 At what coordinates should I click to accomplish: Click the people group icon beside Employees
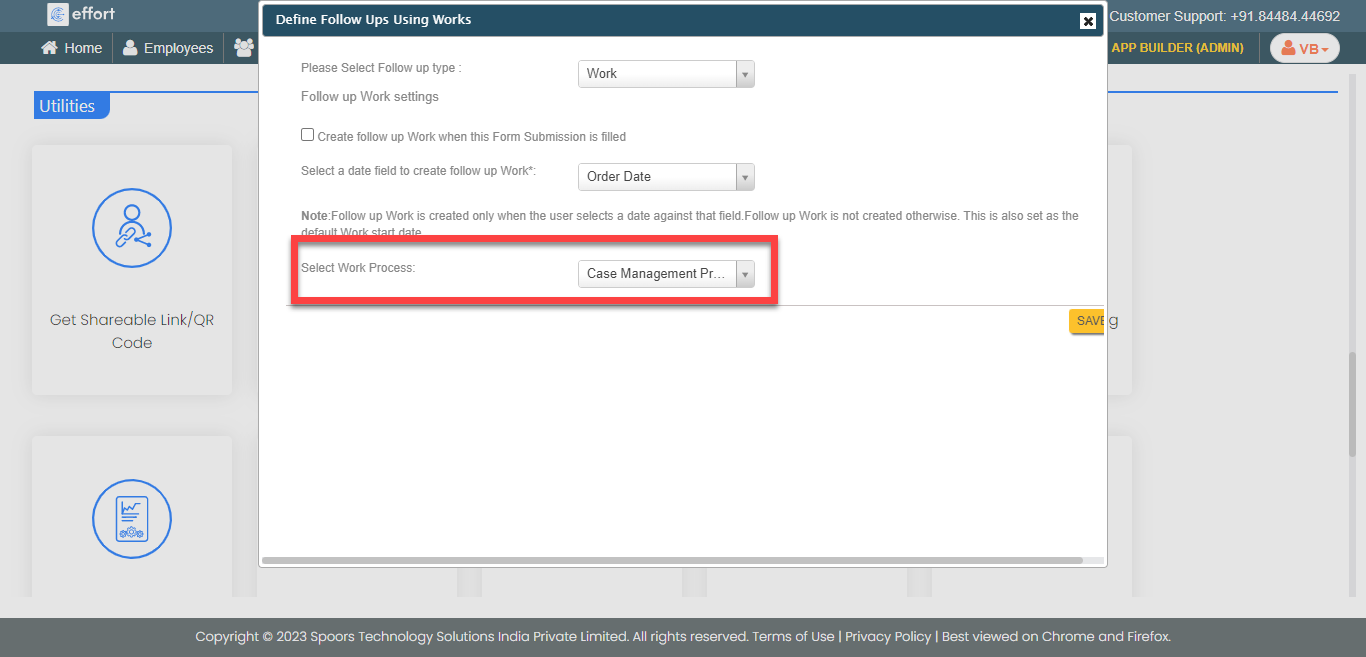tap(244, 48)
